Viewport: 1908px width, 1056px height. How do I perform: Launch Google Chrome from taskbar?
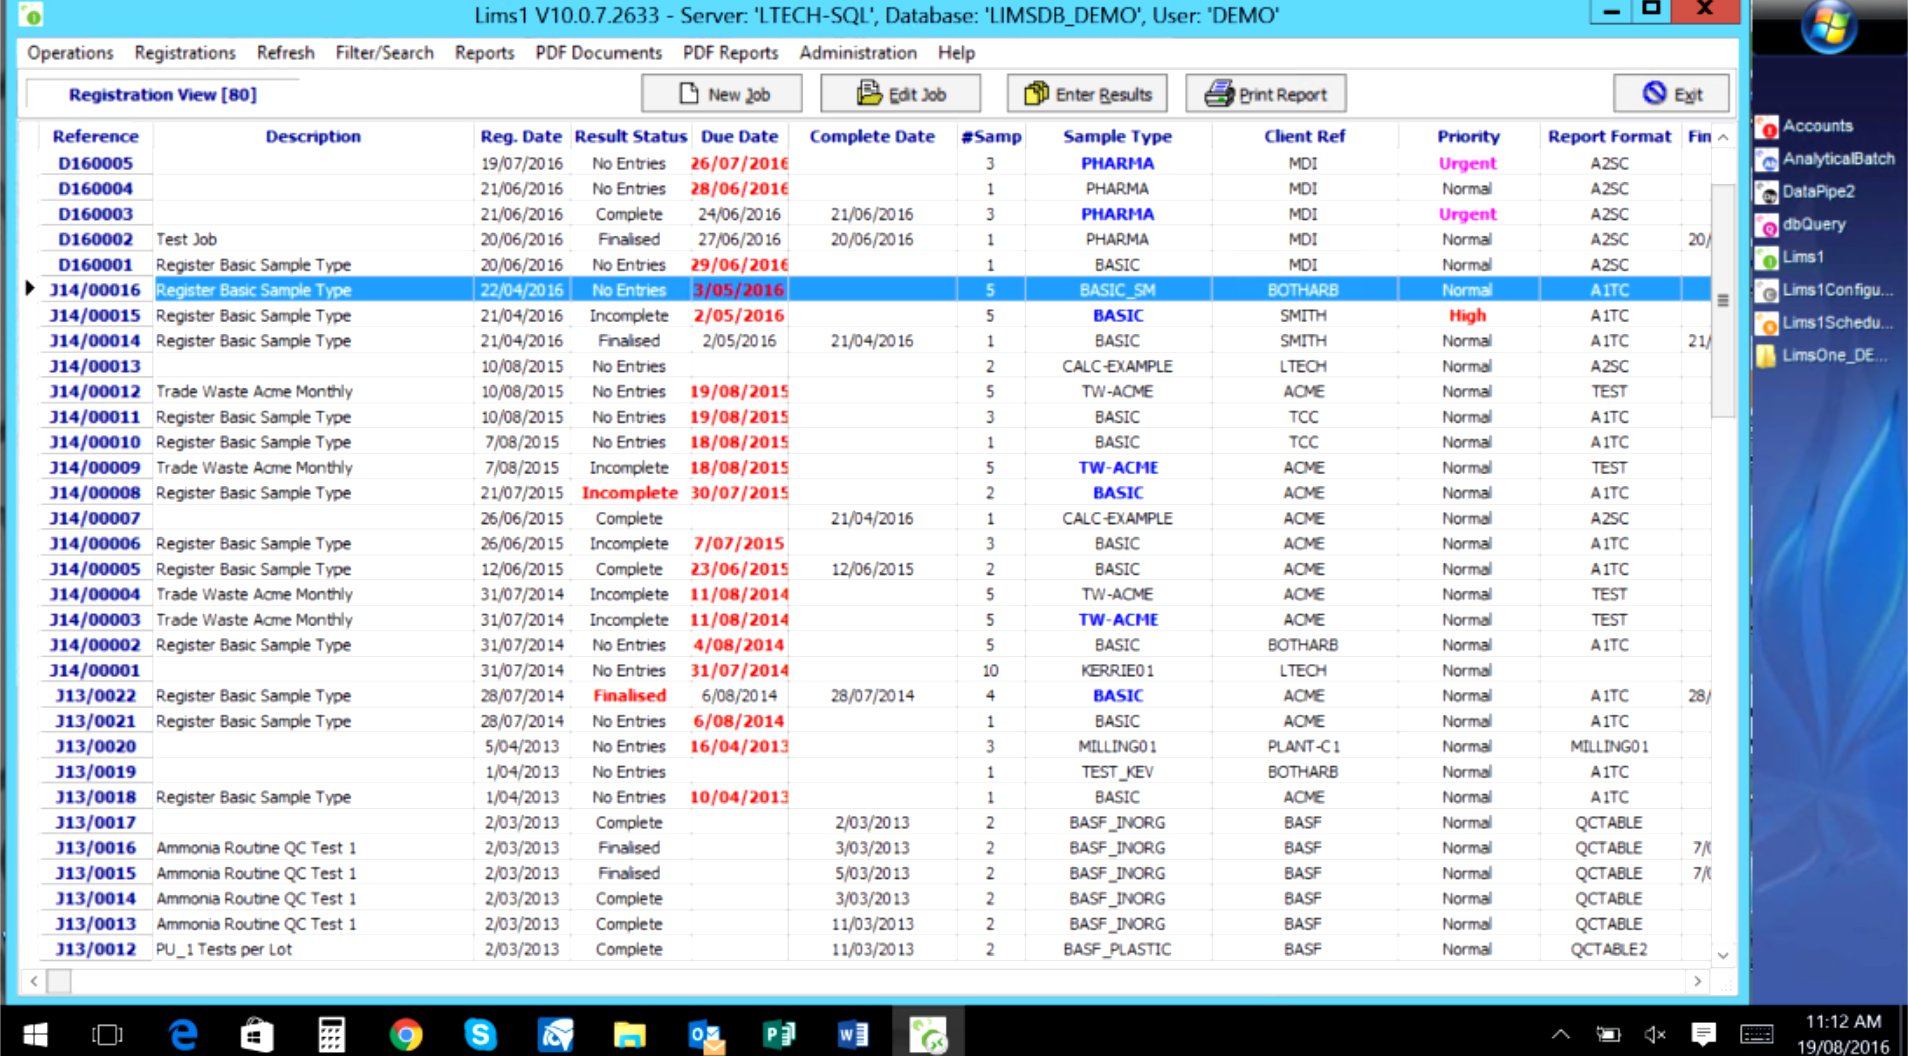[x=405, y=1034]
